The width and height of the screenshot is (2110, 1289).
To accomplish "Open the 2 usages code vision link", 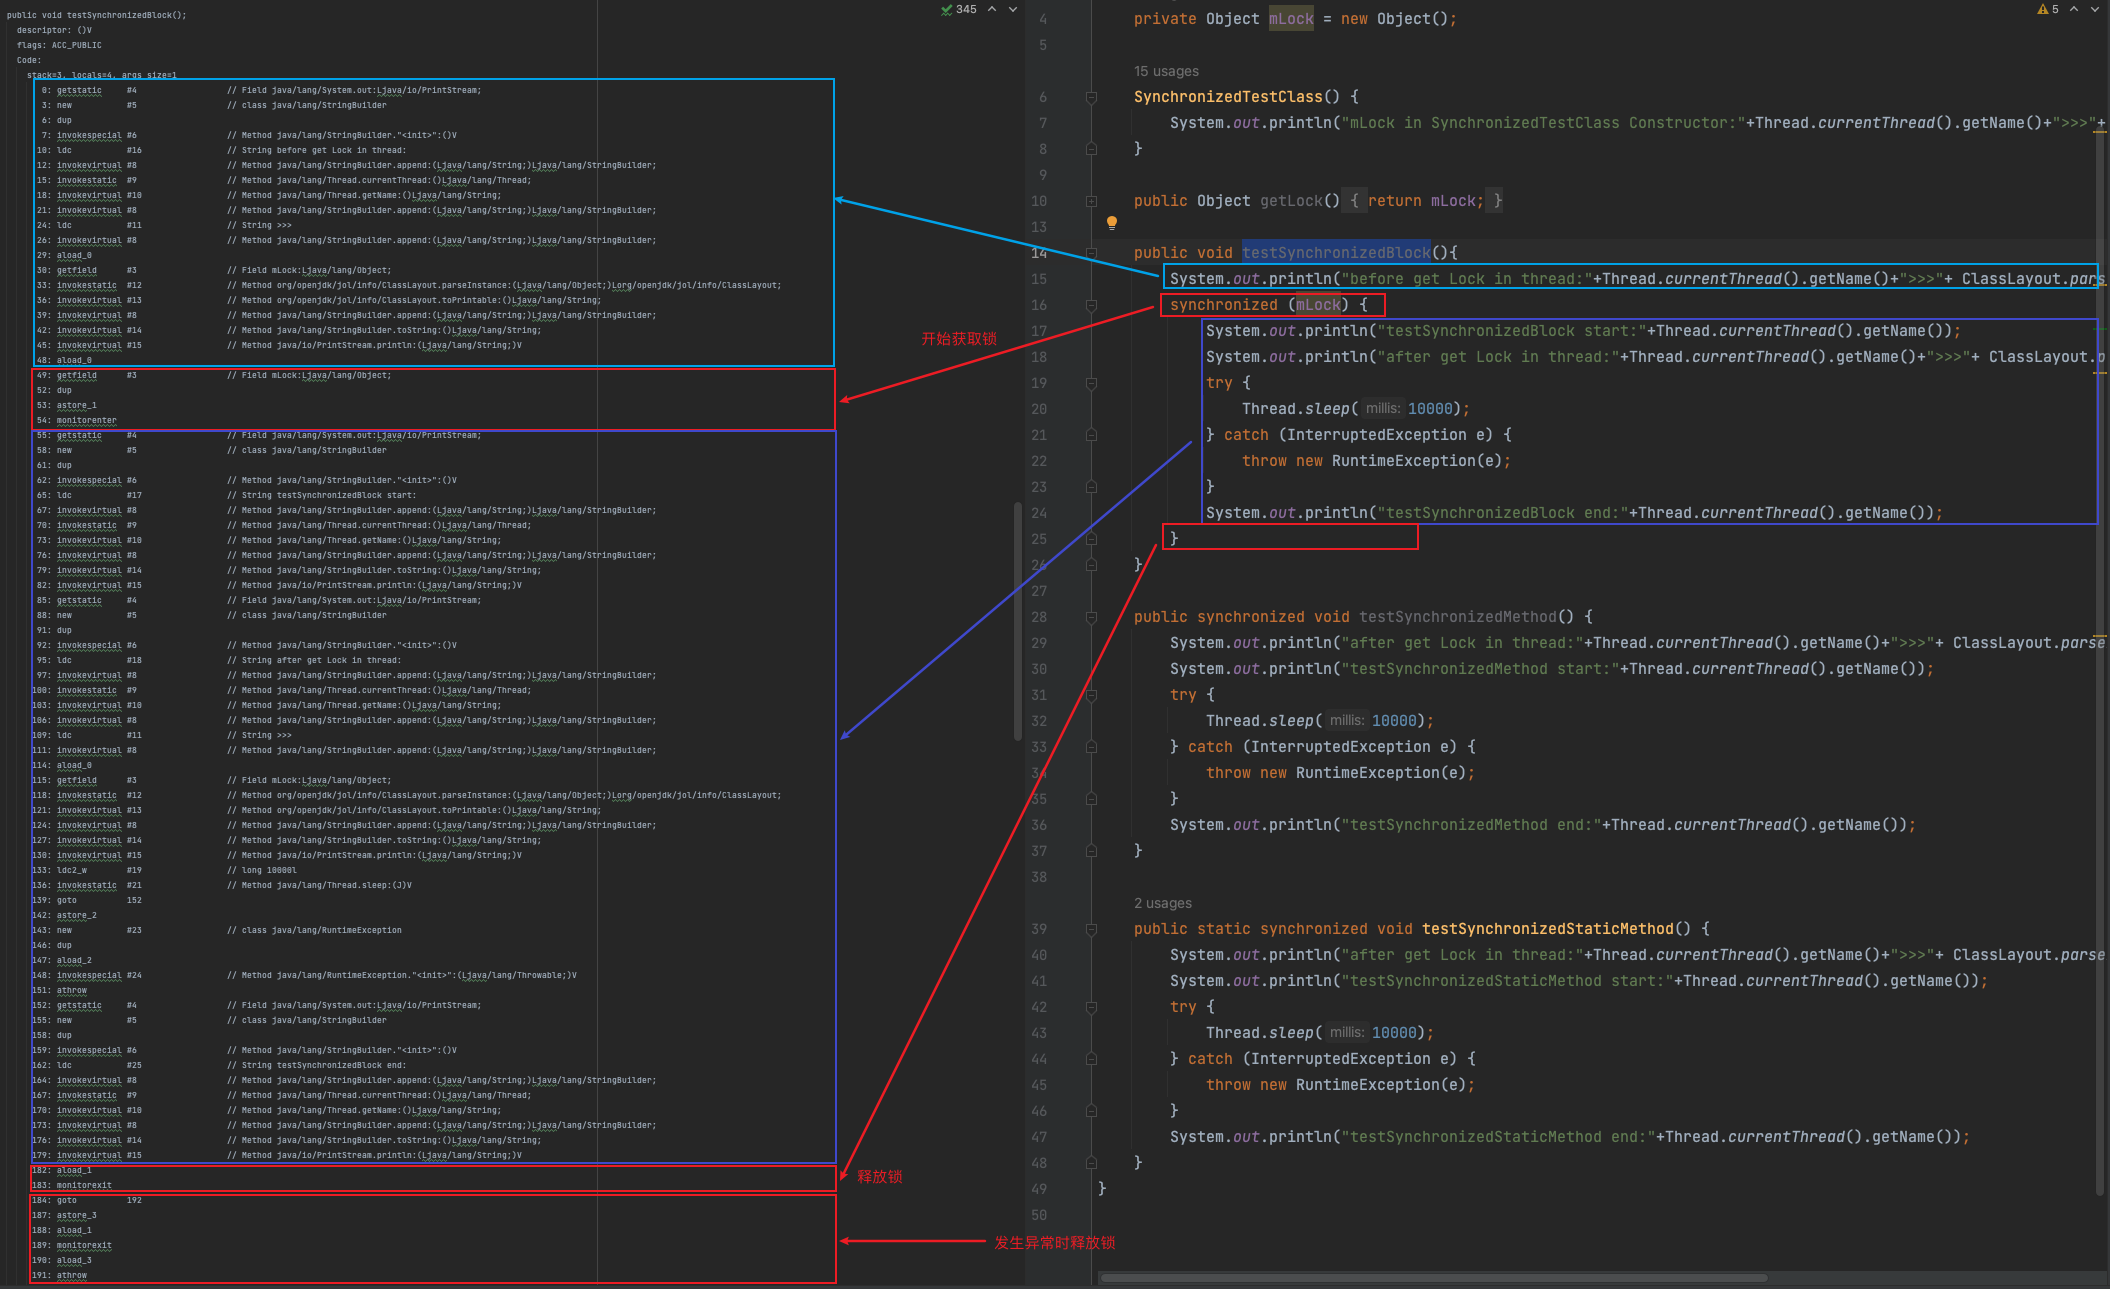I will (1162, 903).
